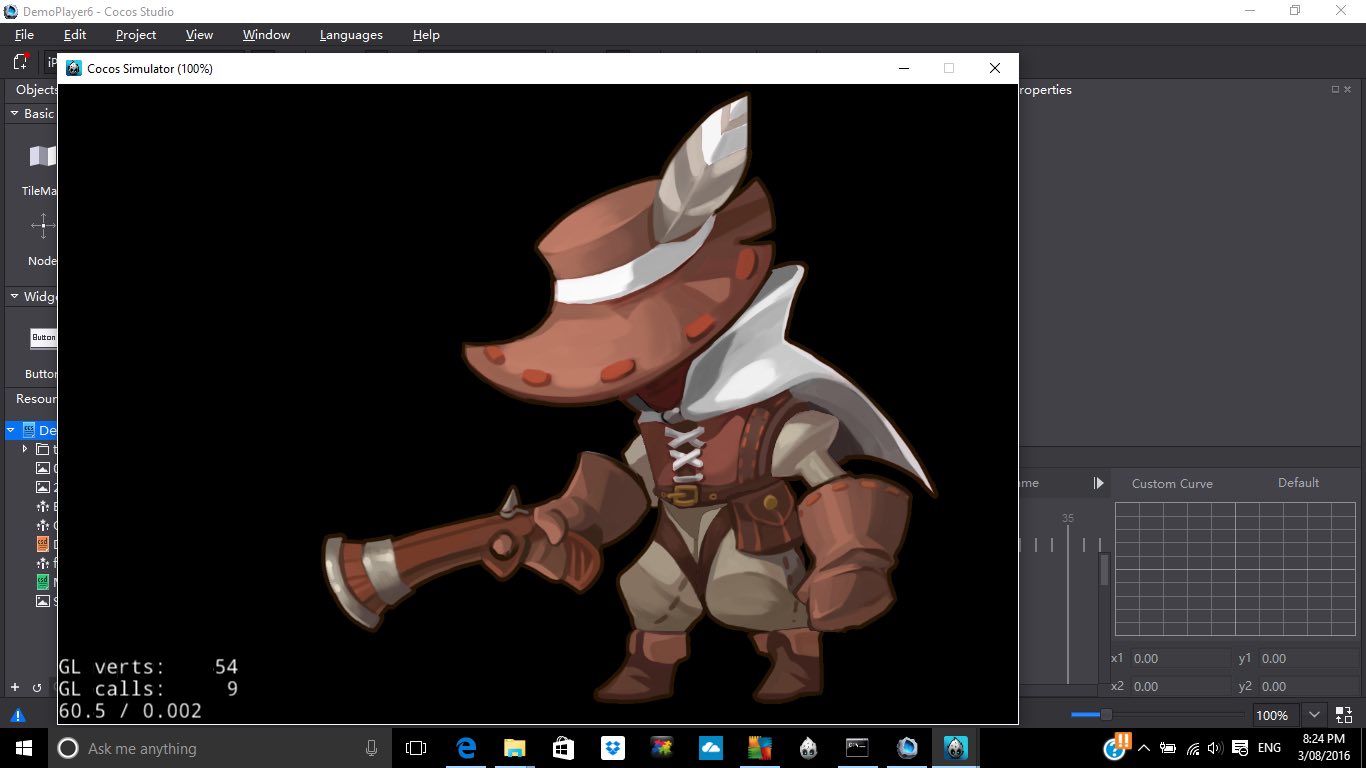Click the TileMap object icon
The height and width of the screenshot is (768, 1366).
pos(43,156)
